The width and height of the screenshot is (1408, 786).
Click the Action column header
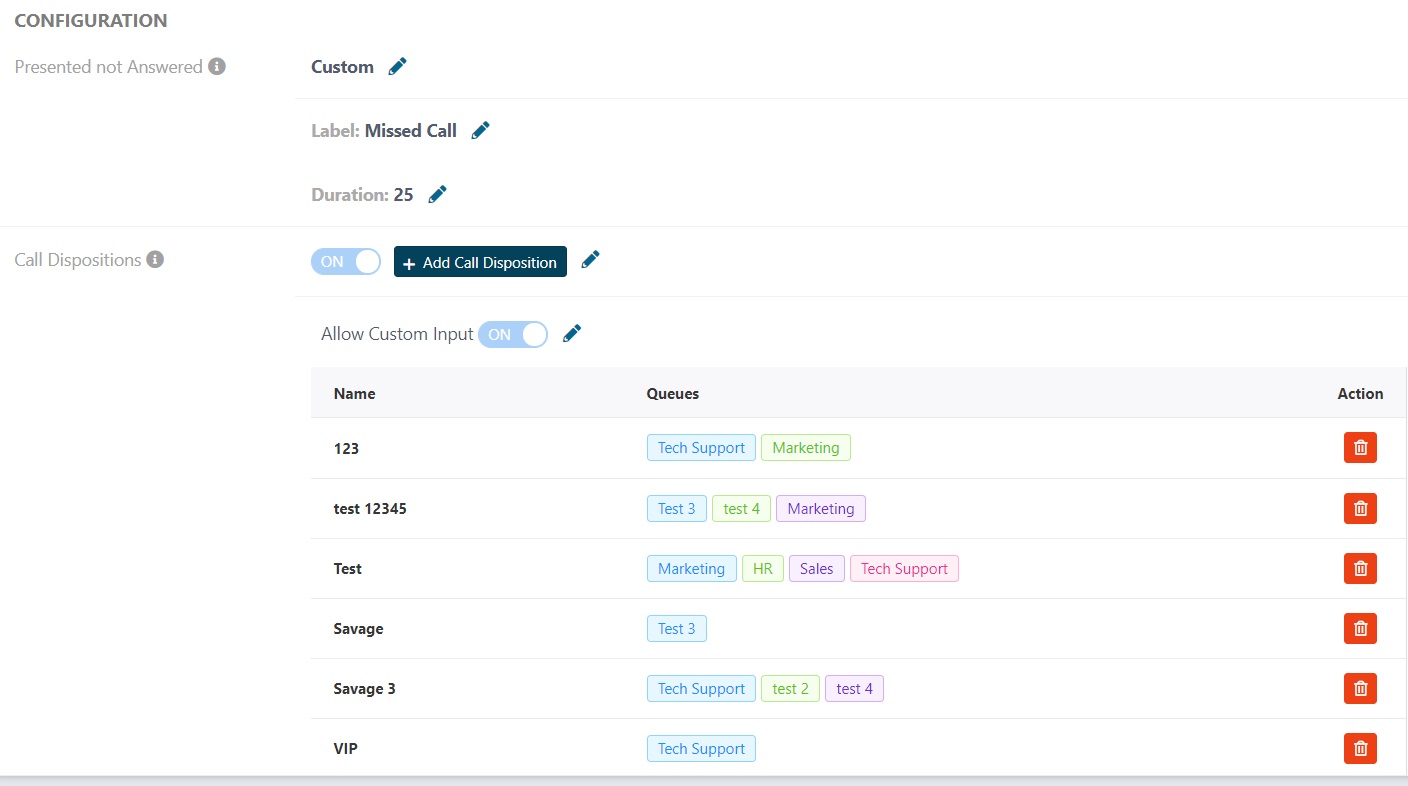point(1360,394)
